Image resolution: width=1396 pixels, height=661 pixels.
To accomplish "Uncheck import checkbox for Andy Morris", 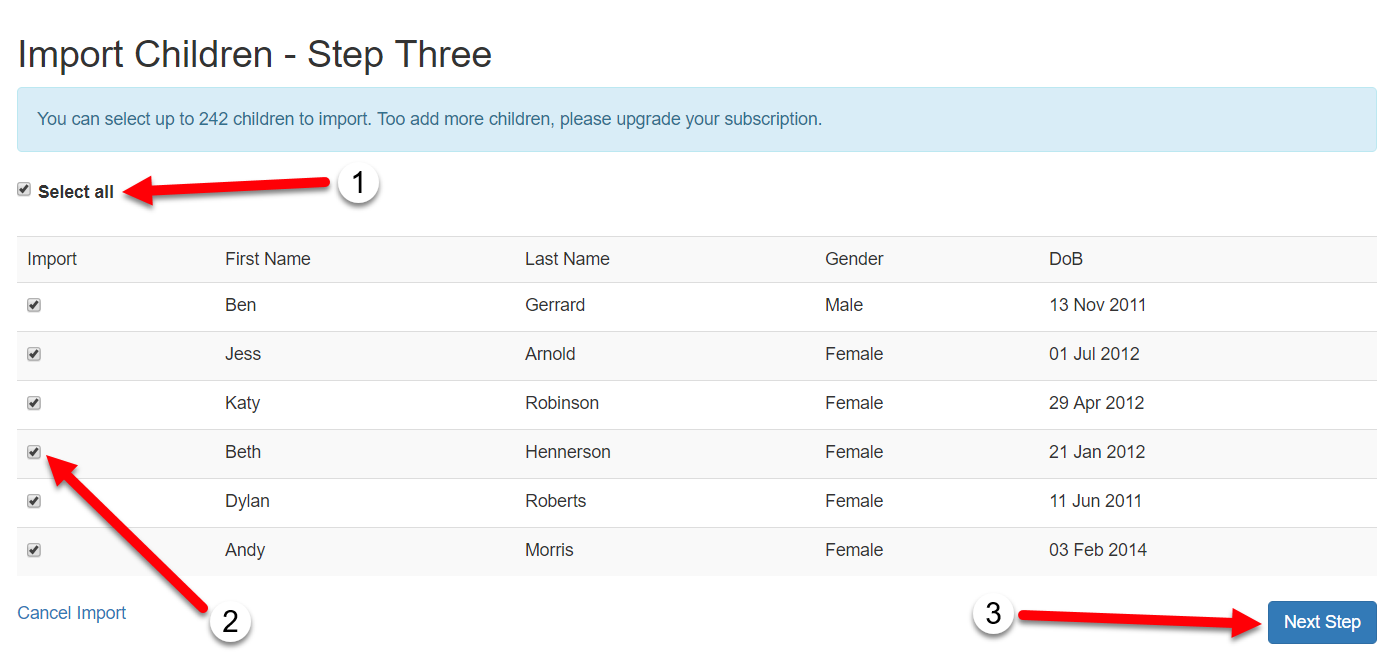I will 34,550.
